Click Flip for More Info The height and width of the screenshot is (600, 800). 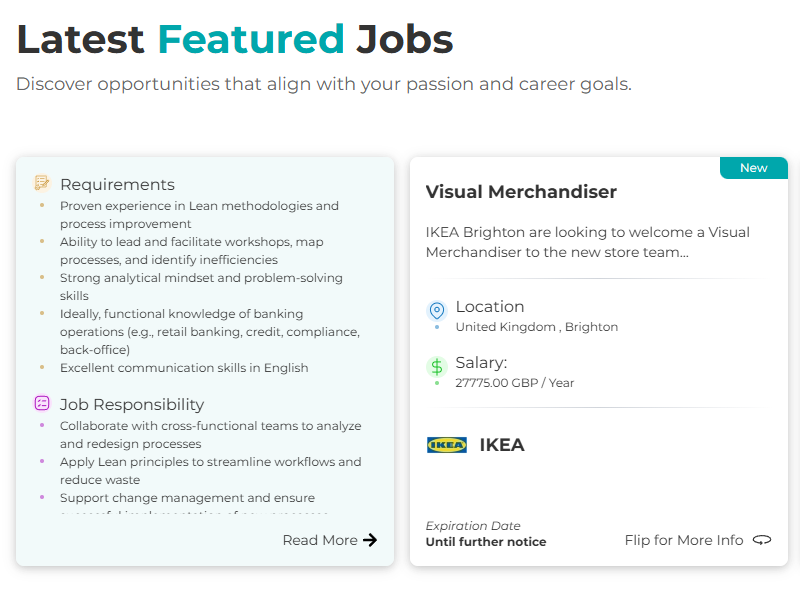(x=684, y=540)
